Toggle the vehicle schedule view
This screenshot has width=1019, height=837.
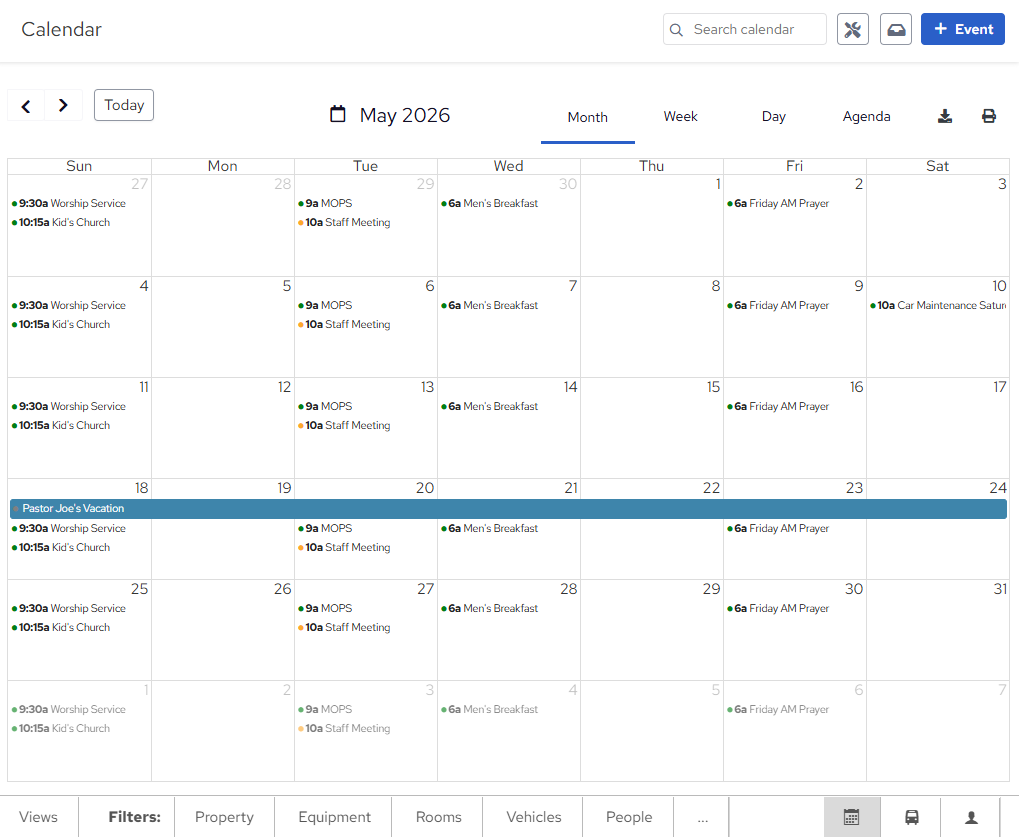pyautogui.click(x=911, y=817)
